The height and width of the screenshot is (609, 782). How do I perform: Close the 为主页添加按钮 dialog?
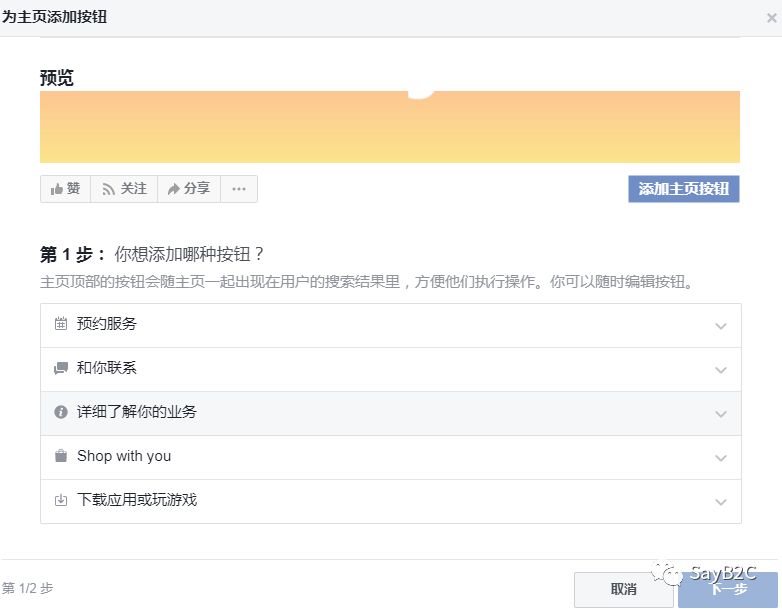point(772,18)
